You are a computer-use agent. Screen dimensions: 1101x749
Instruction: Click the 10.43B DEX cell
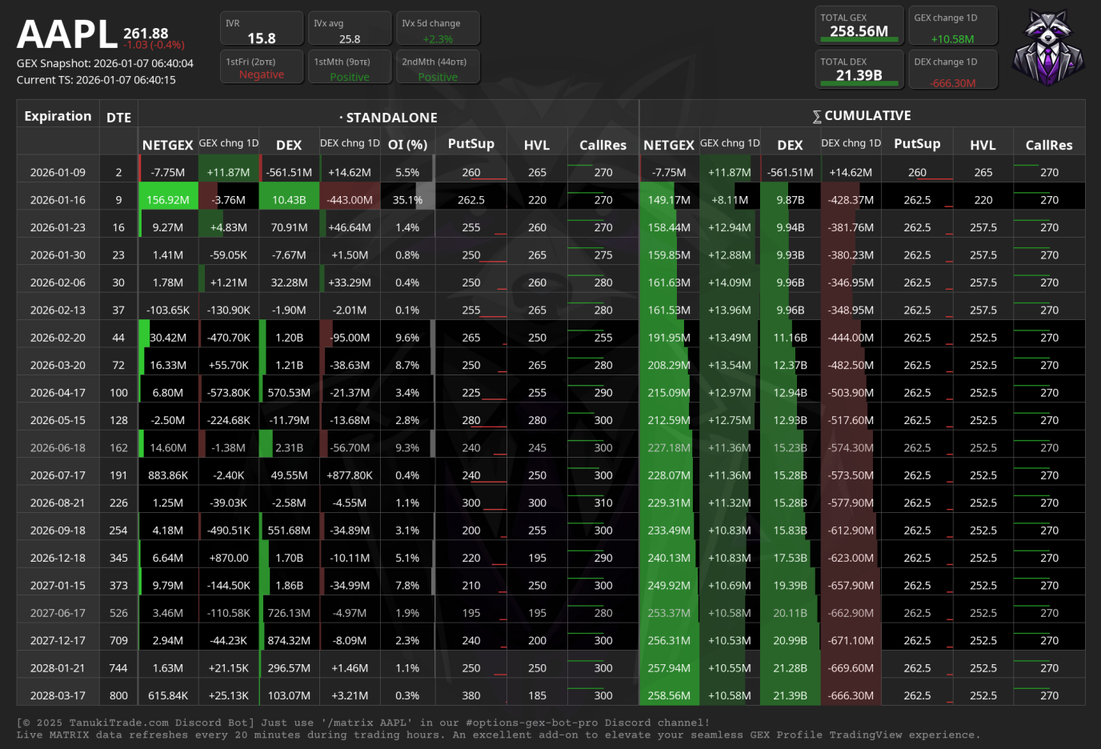(x=289, y=199)
